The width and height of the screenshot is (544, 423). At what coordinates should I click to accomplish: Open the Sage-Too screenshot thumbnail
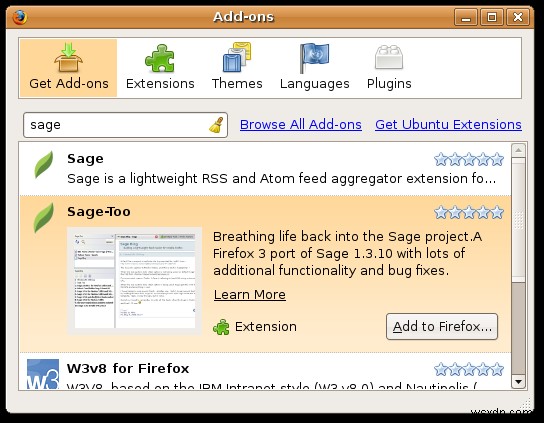click(x=135, y=280)
